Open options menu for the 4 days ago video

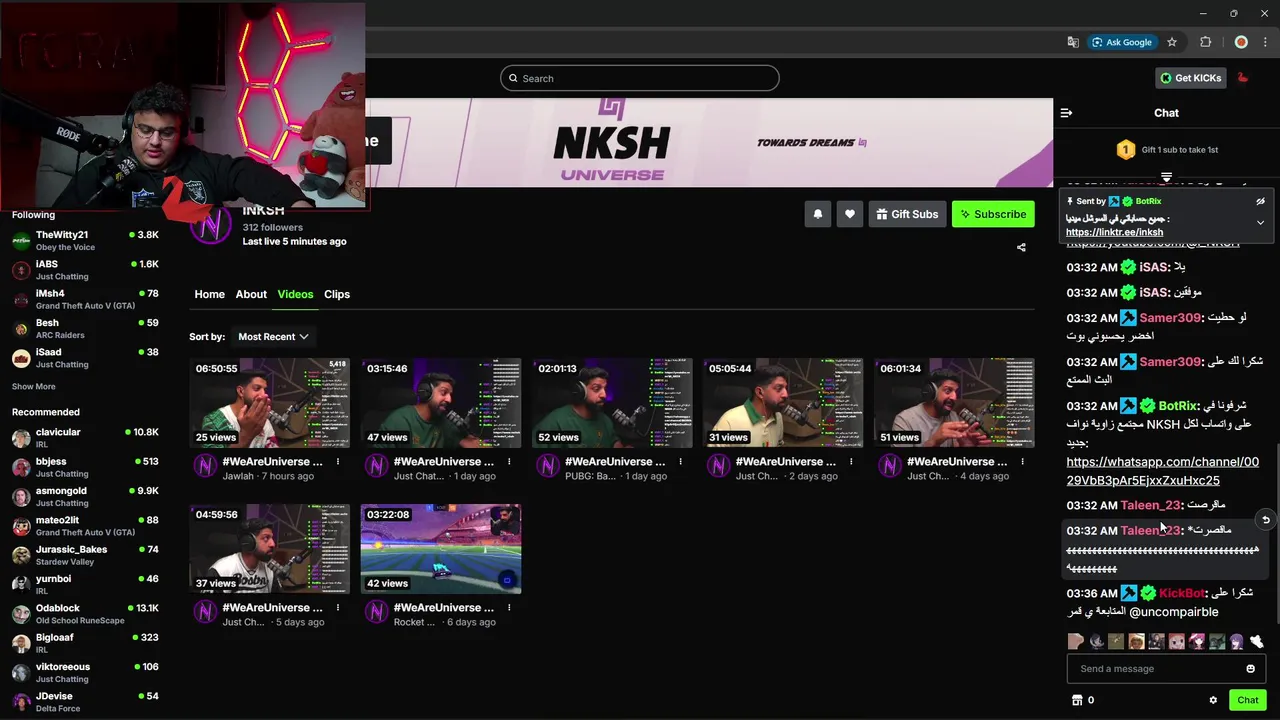click(x=1022, y=461)
